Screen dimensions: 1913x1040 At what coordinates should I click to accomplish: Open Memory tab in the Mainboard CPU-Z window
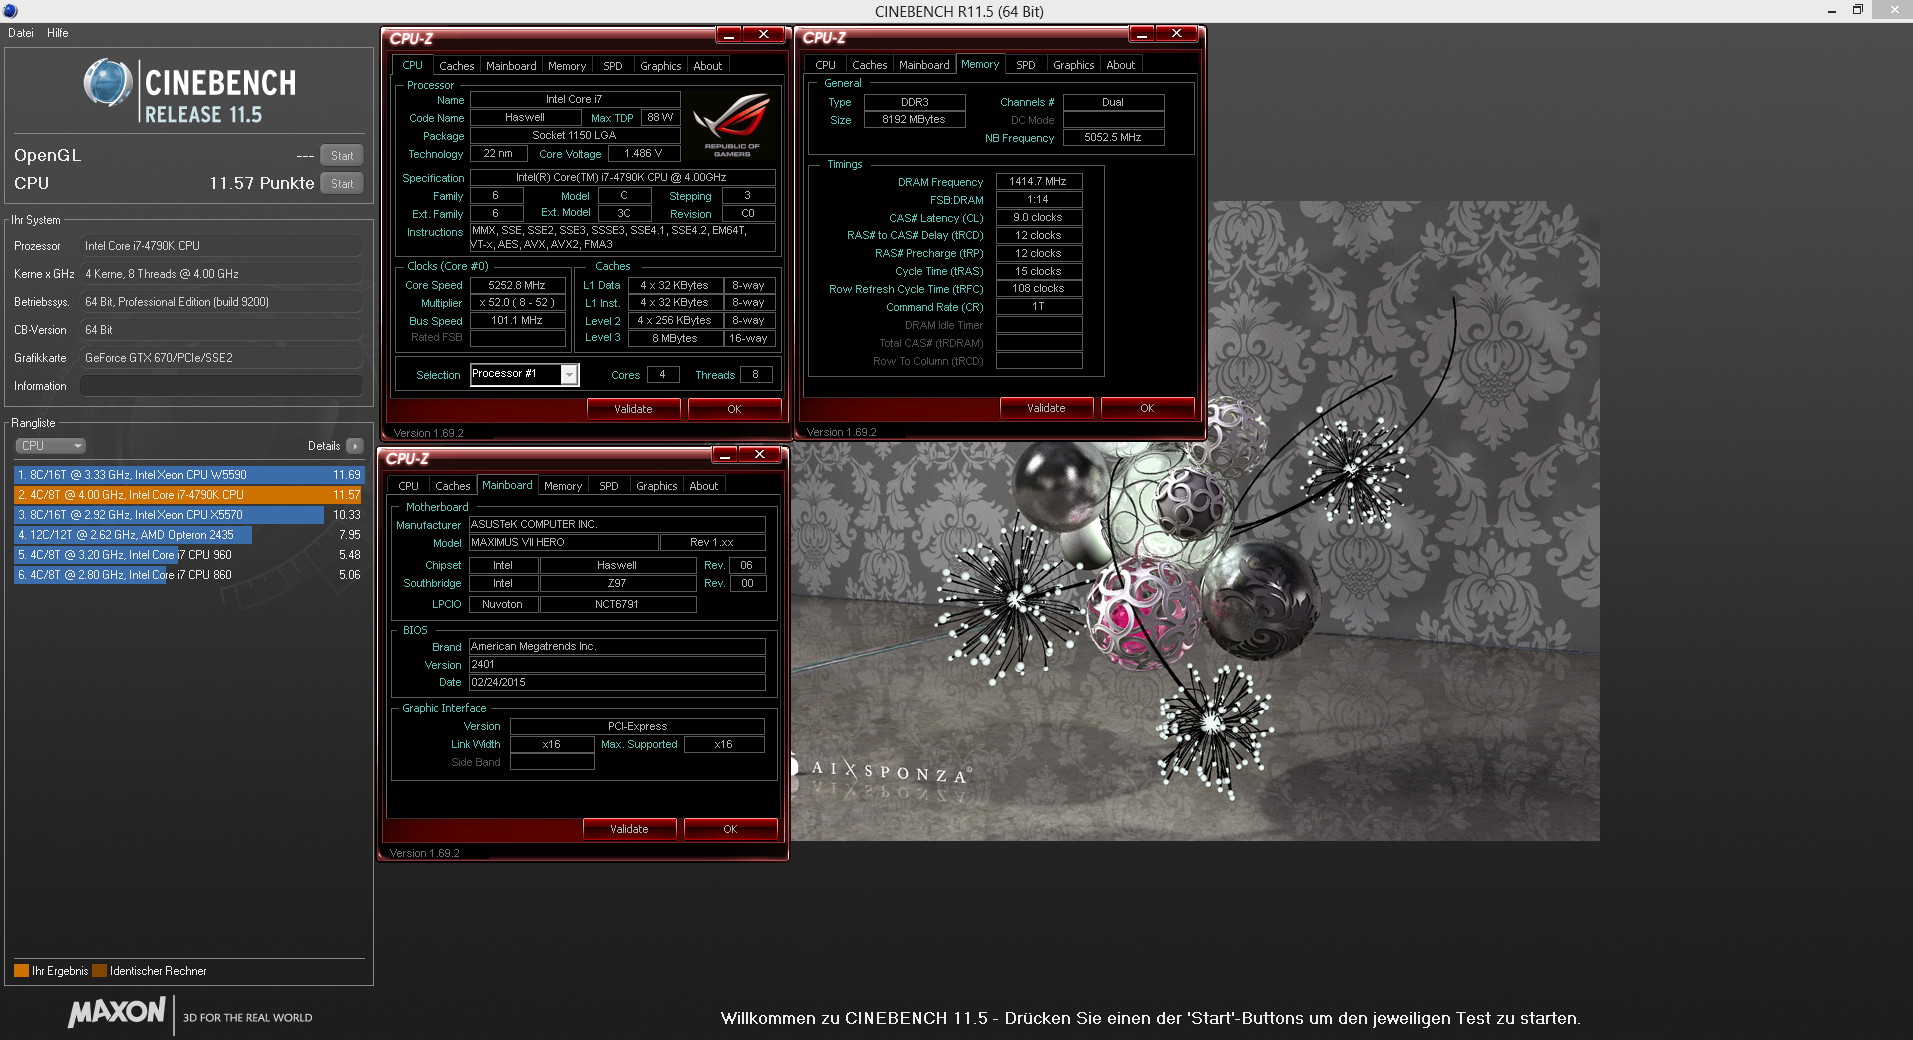click(563, 486)
